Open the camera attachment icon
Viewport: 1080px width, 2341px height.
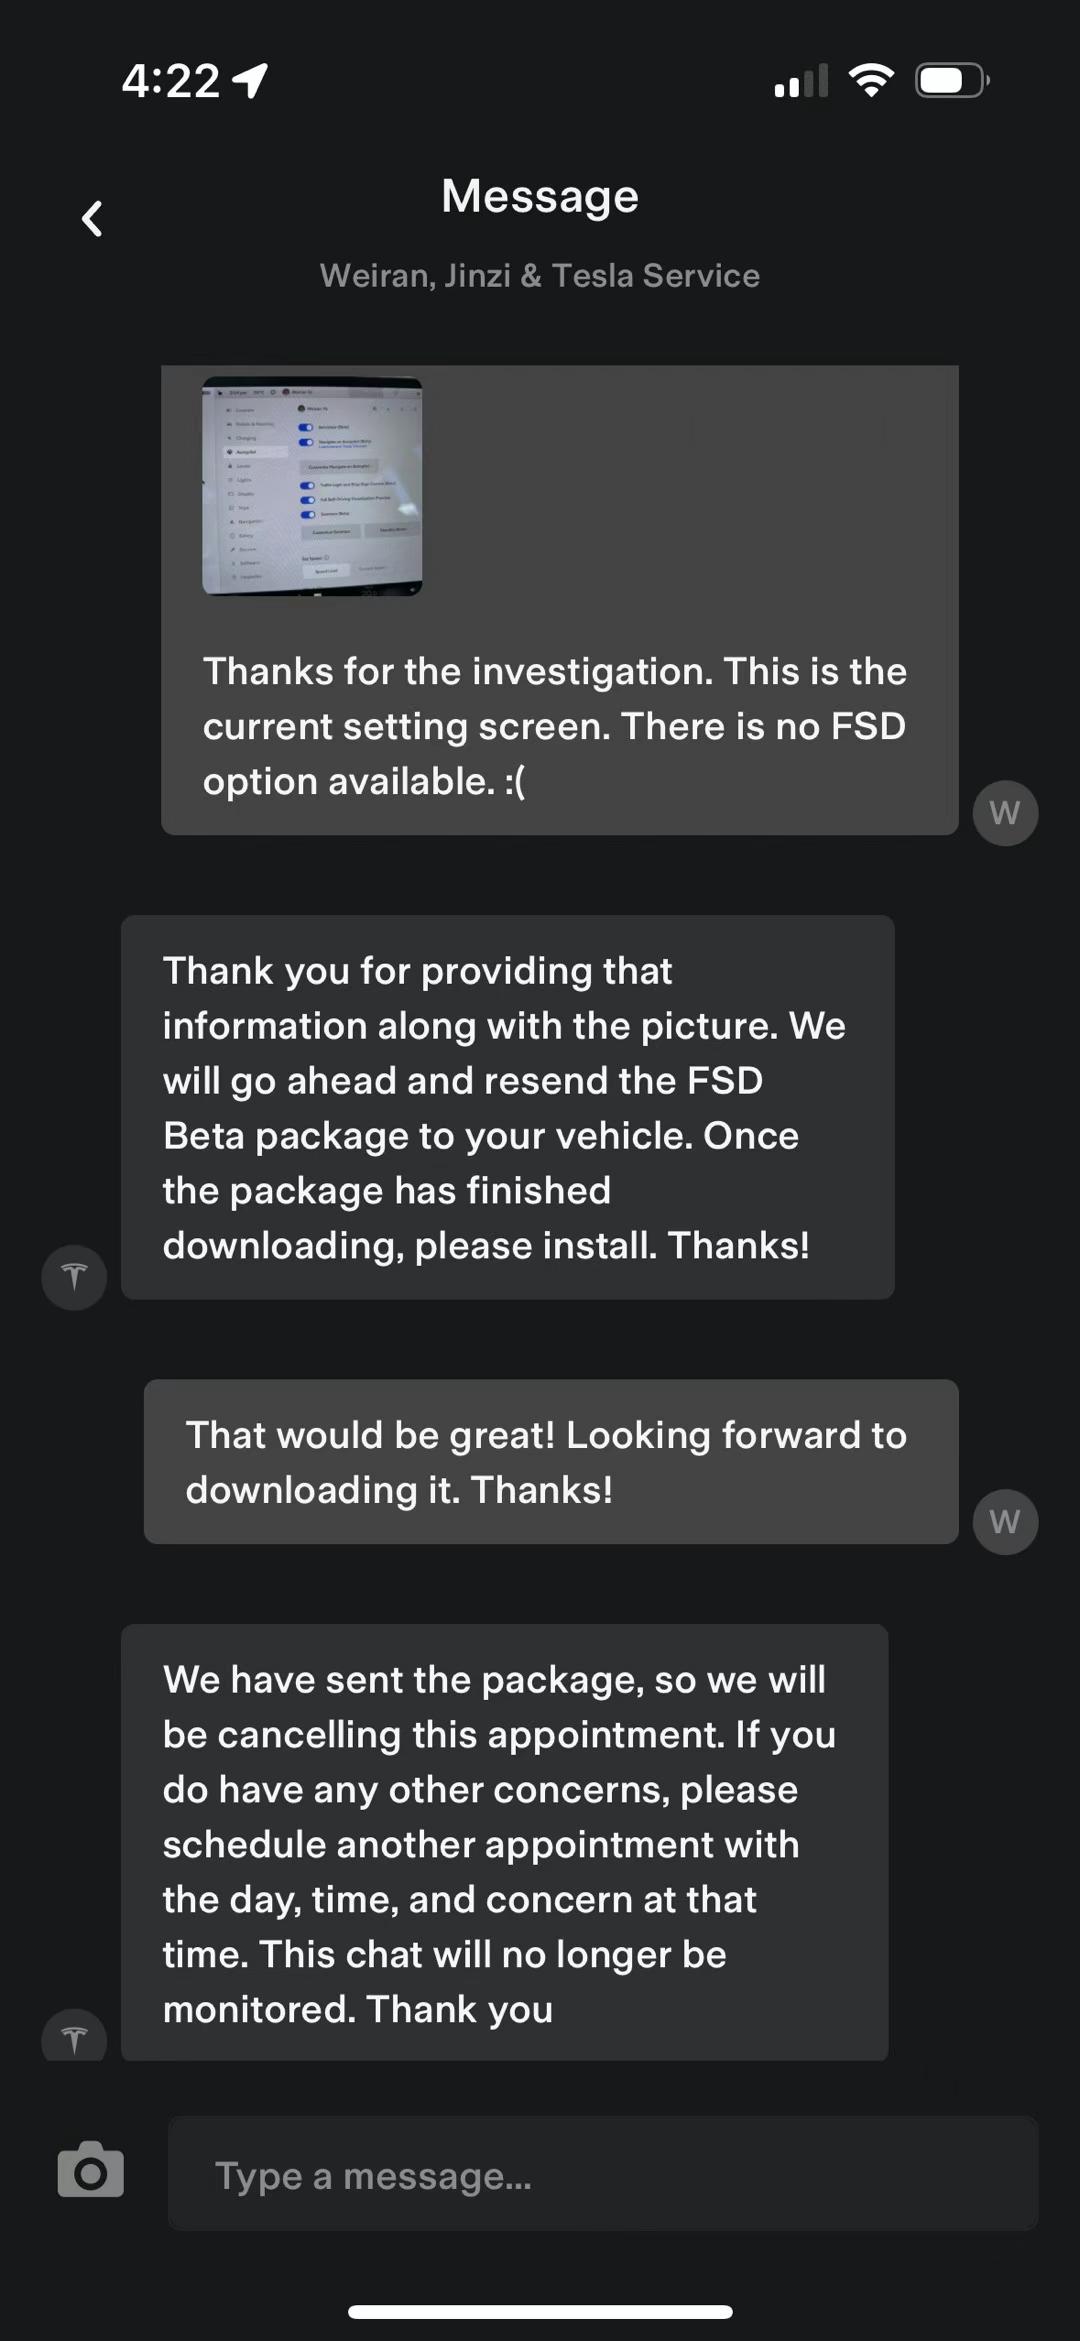[x=91, y=2169]
